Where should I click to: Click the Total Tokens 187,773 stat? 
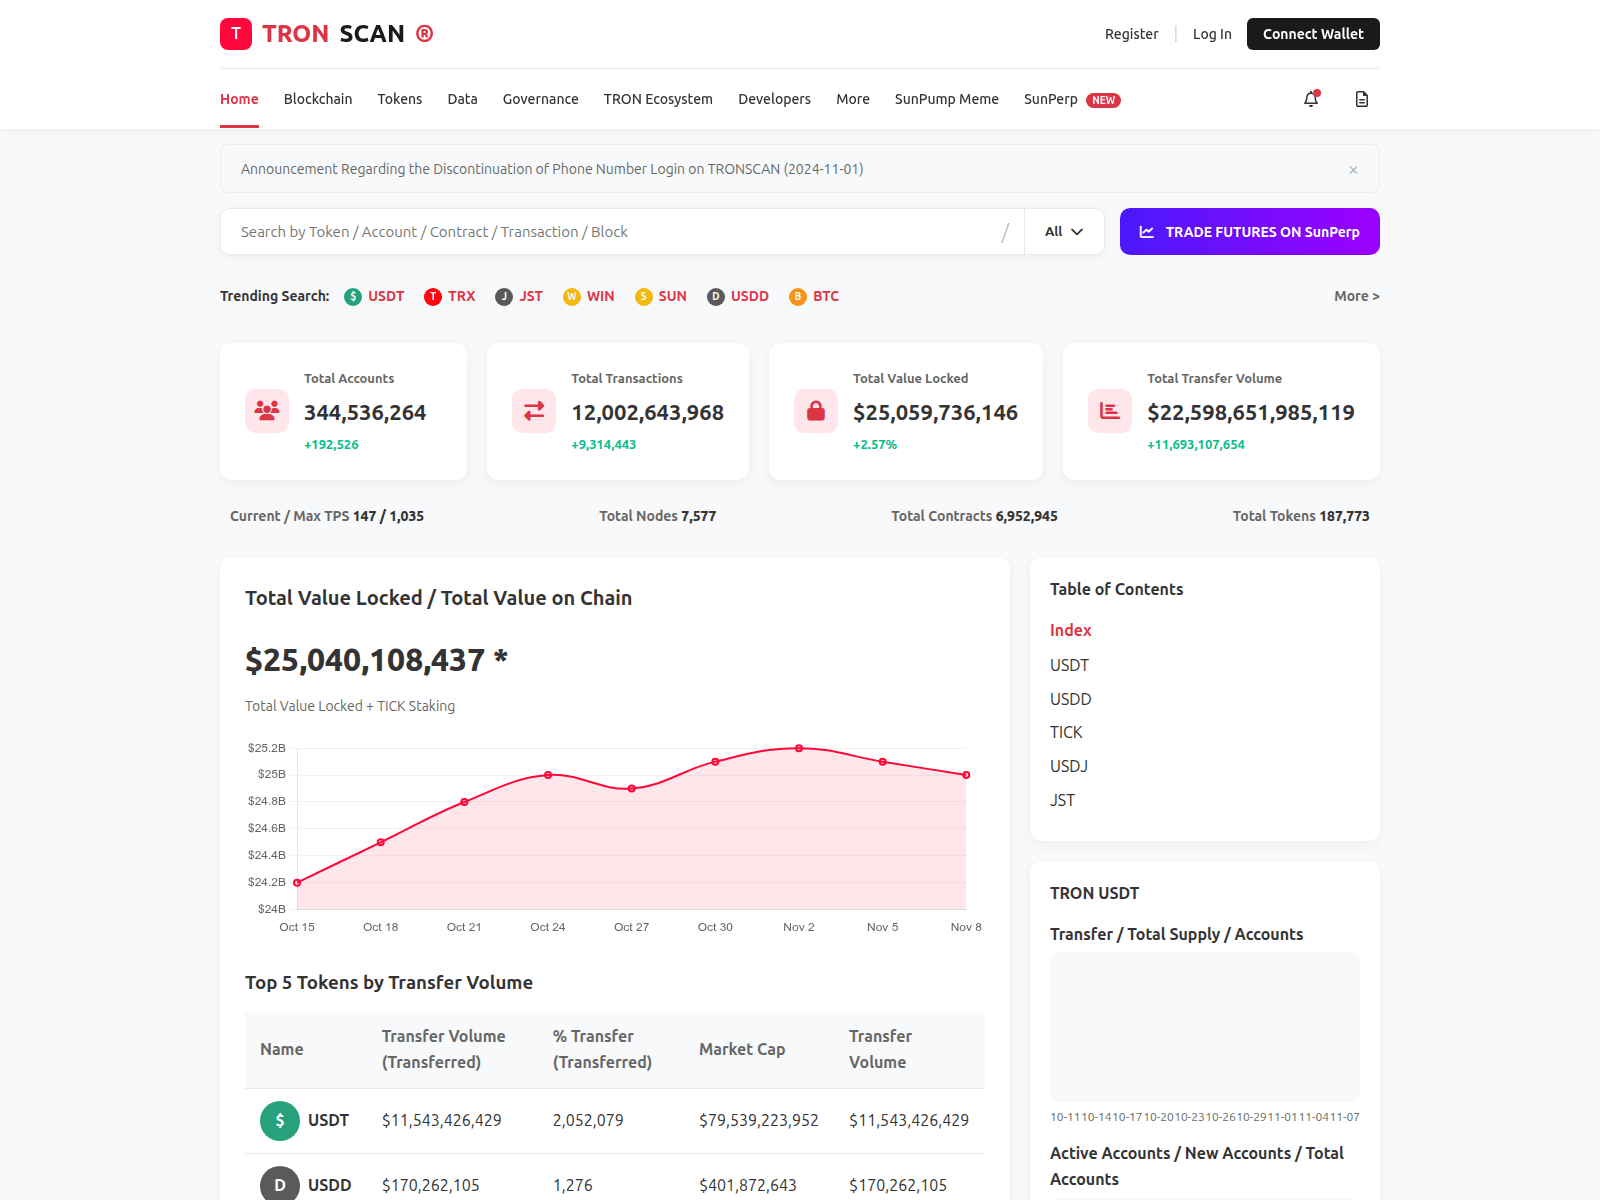coord(1301,516)
